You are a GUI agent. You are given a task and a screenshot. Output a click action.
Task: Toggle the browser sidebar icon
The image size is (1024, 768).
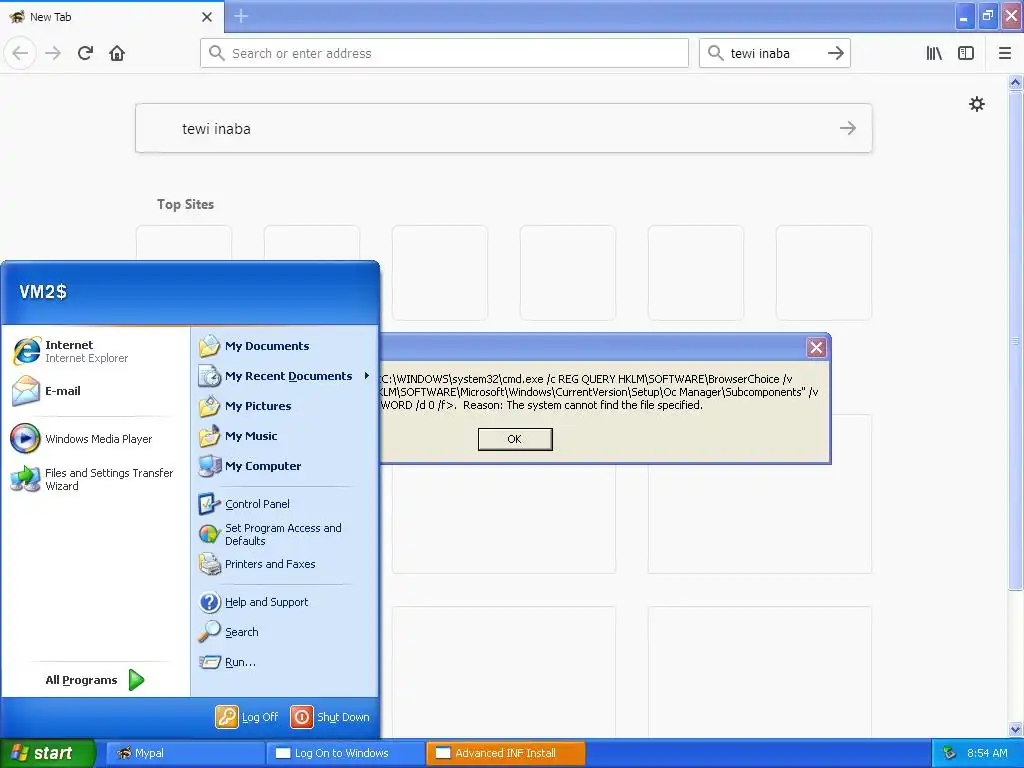[966, 53]
